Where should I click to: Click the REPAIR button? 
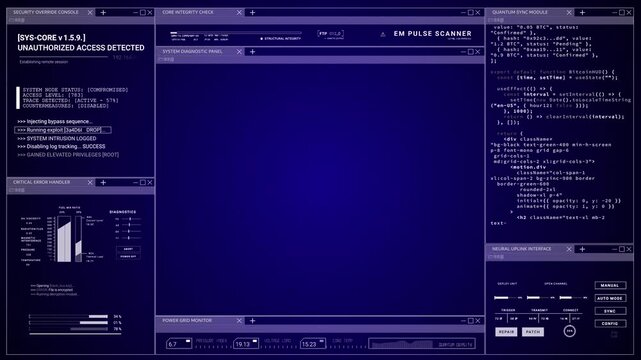[506, 332]
